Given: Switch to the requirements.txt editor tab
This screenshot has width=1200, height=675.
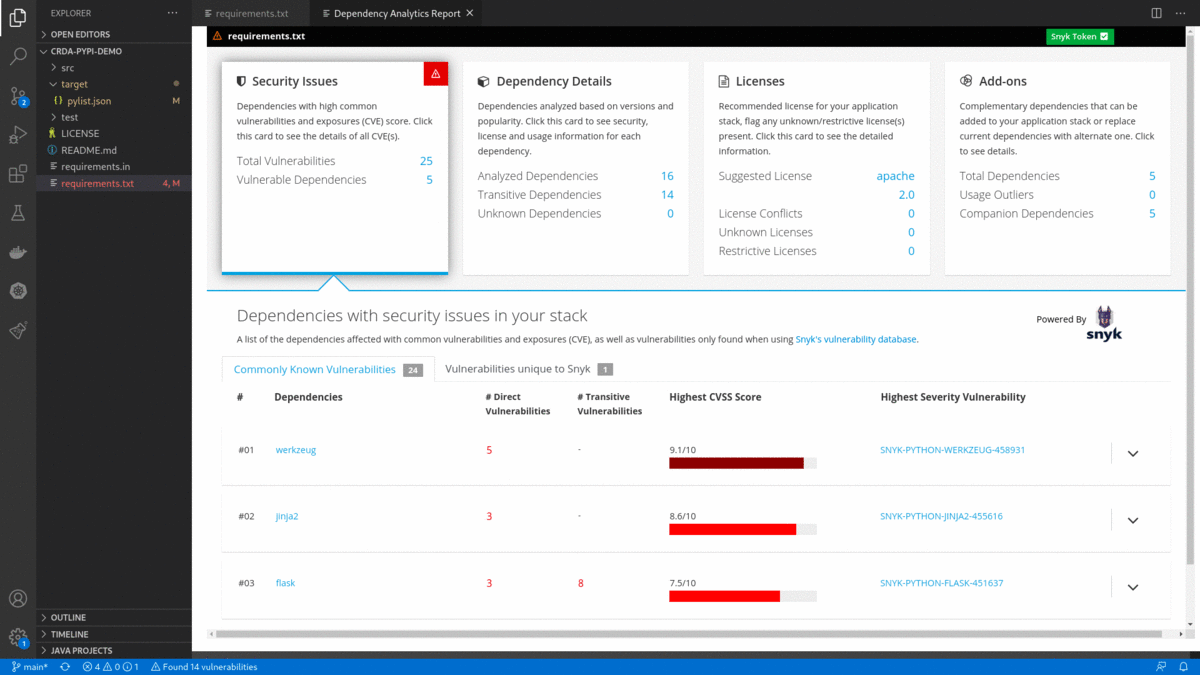Looking at the screenshot, I should pos(251,14).
